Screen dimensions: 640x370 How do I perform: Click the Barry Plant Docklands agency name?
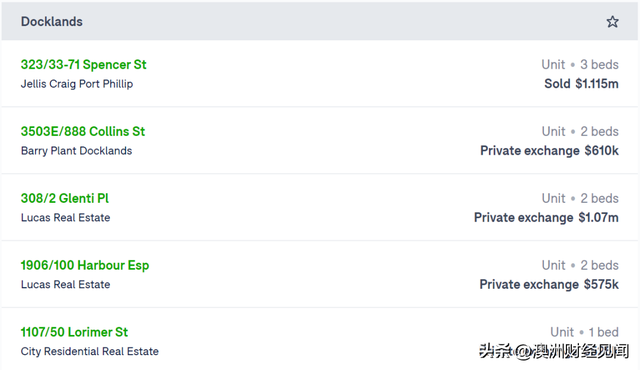pos(76,151)
